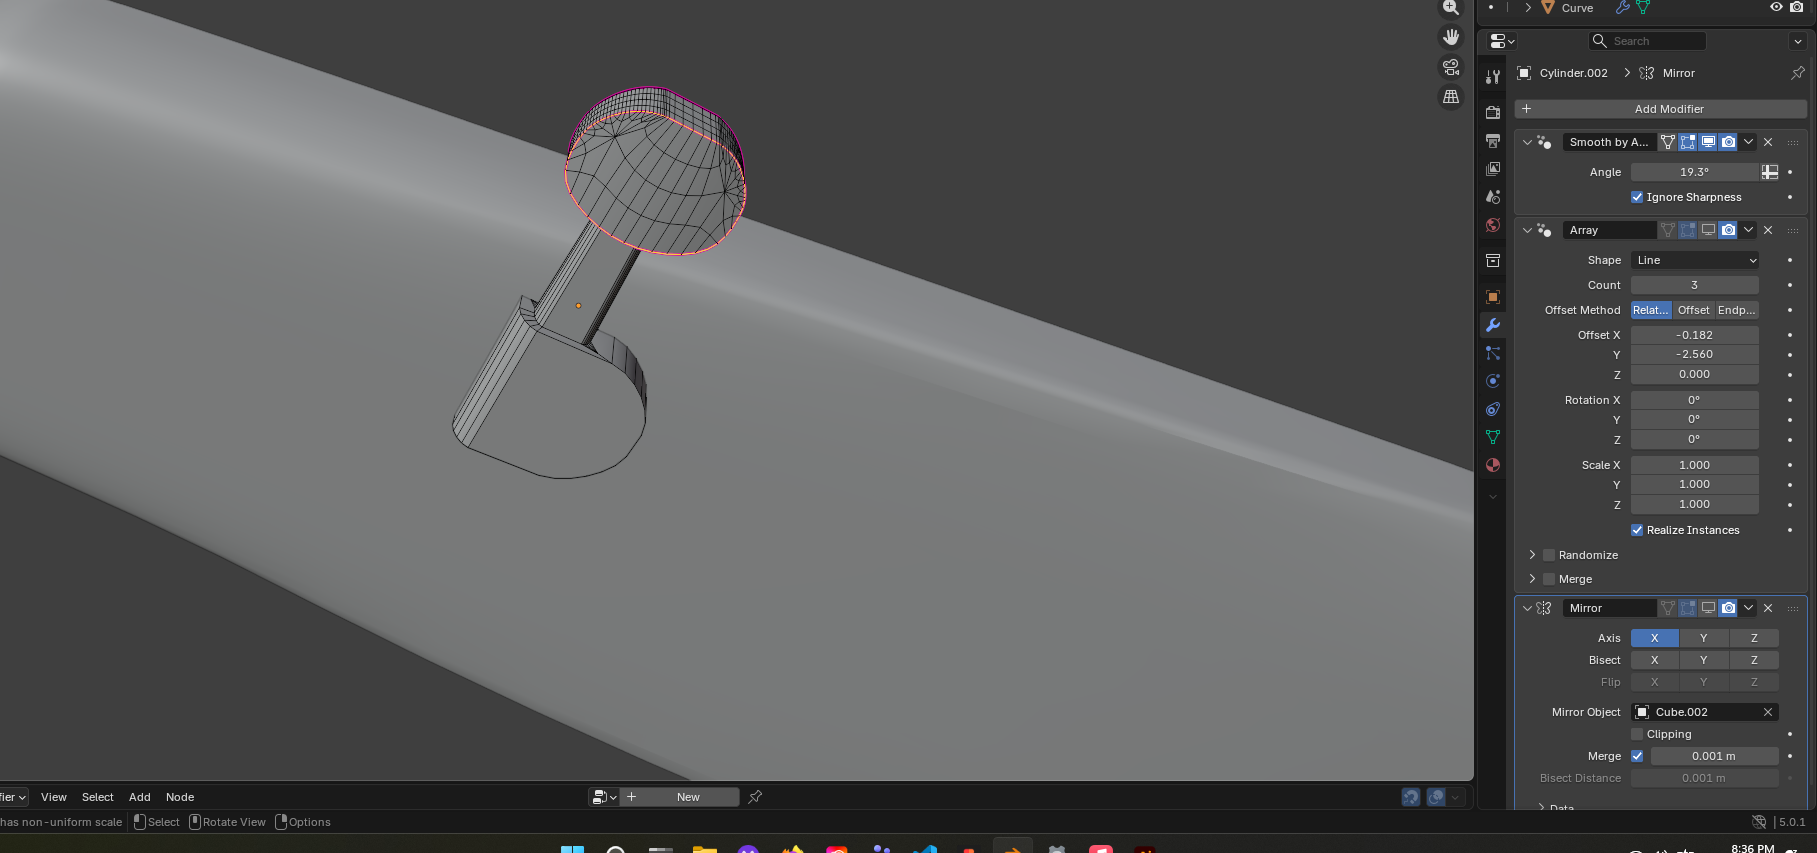Screen dimensions: 1817x853
Task: Collapse the Smooth by Angle modifier panel
Action: point(1527,142)
